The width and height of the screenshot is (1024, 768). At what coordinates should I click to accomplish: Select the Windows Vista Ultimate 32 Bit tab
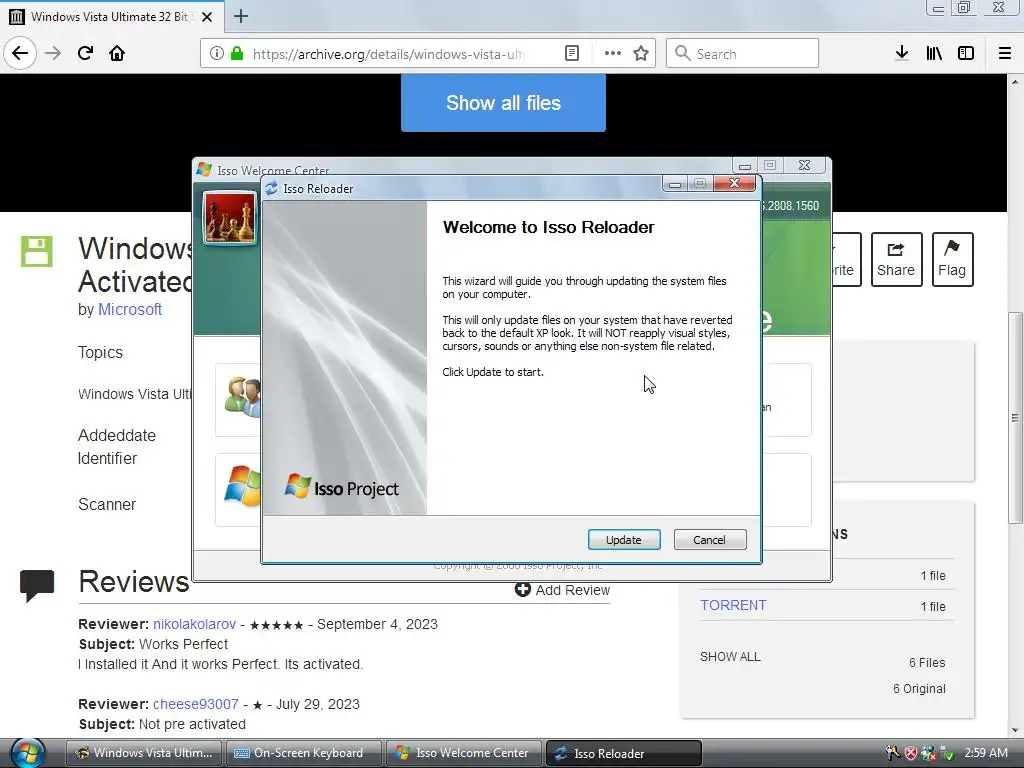(x=111, y=16)
